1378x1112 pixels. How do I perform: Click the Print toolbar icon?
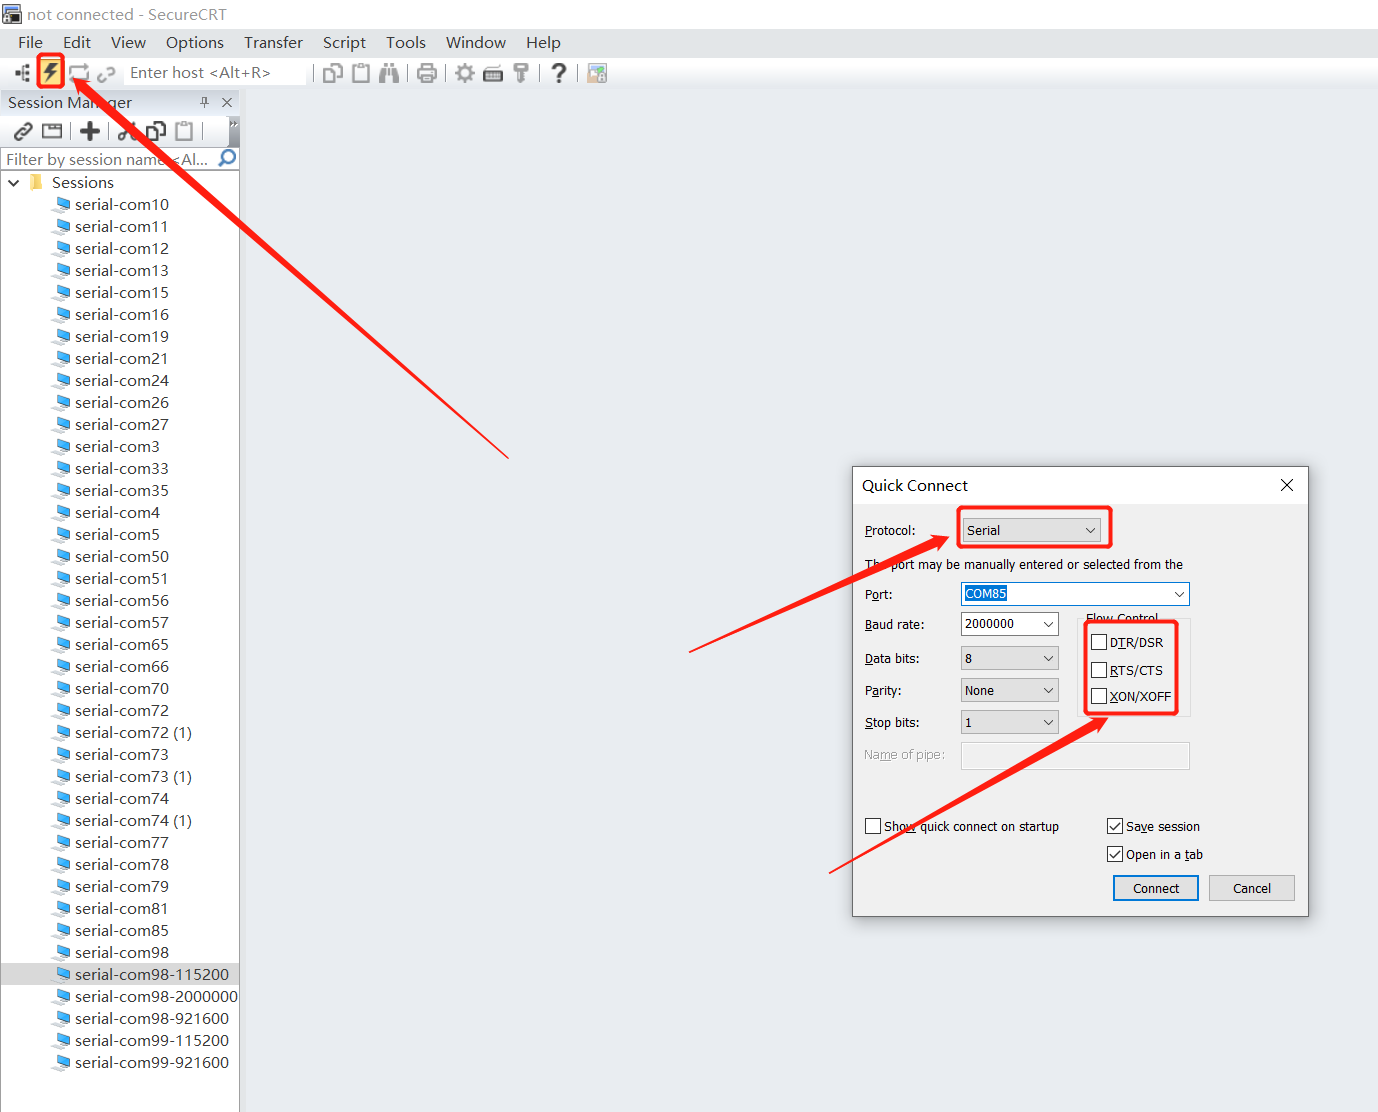427,73
